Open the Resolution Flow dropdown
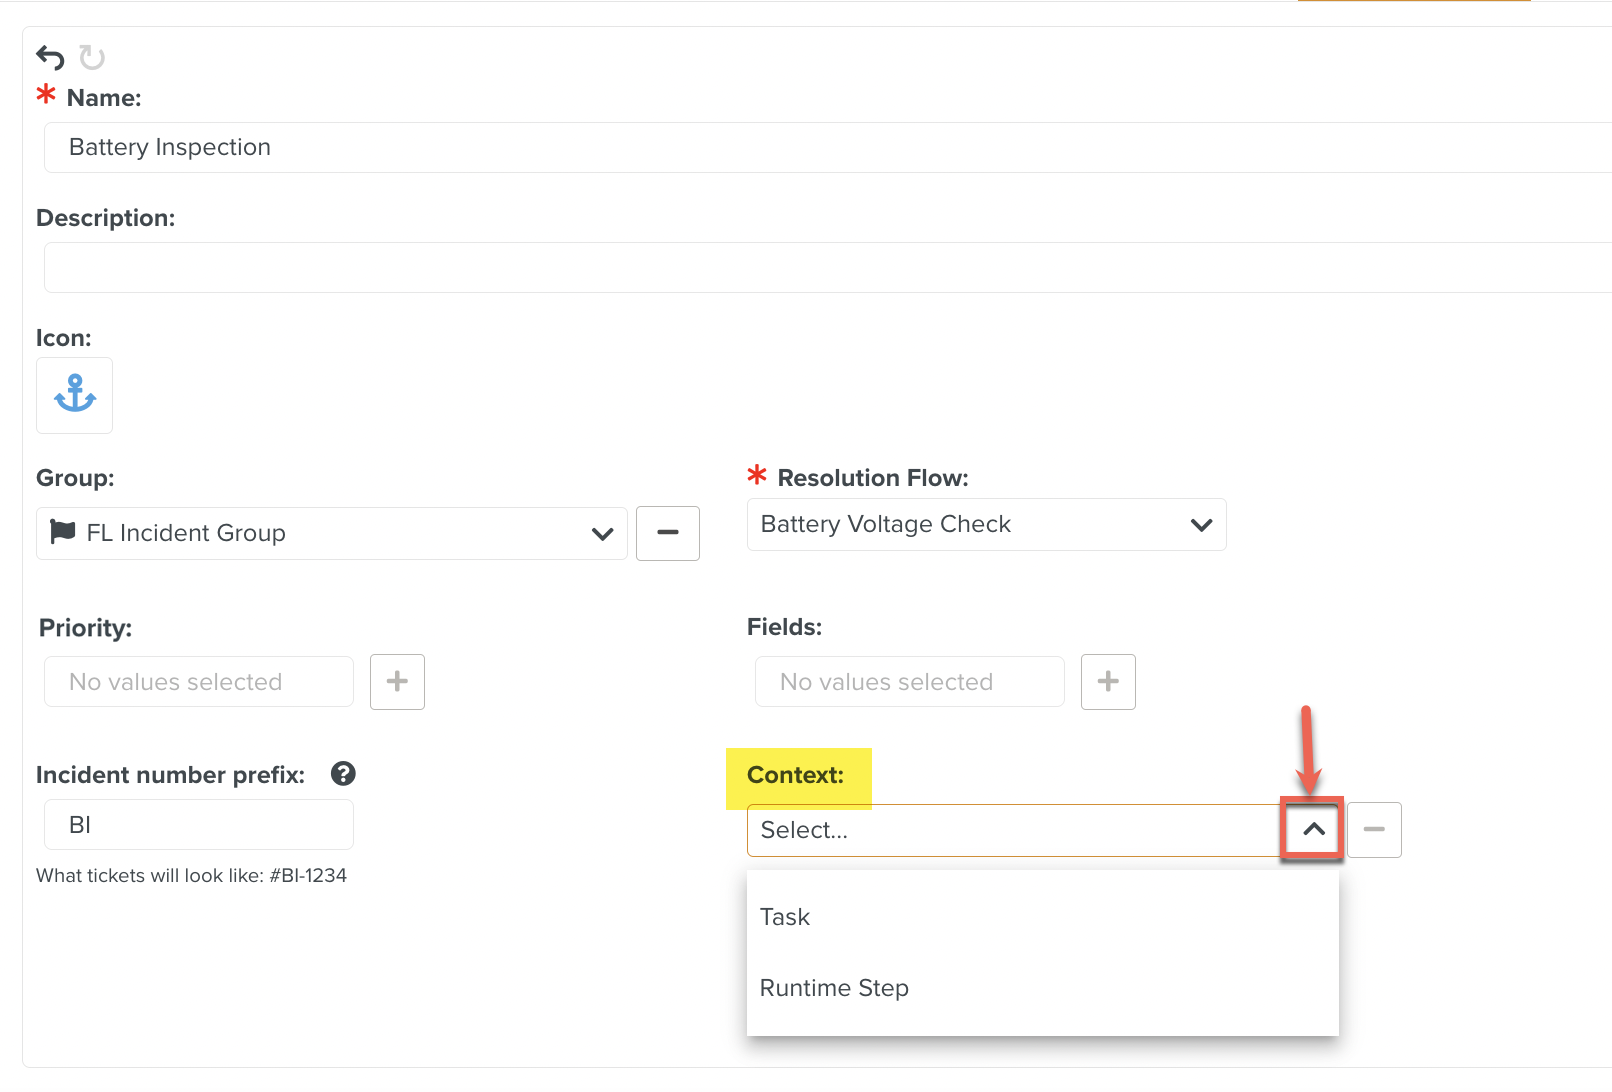The width and height of the screenshot is (1612, 1092). 1201,525
